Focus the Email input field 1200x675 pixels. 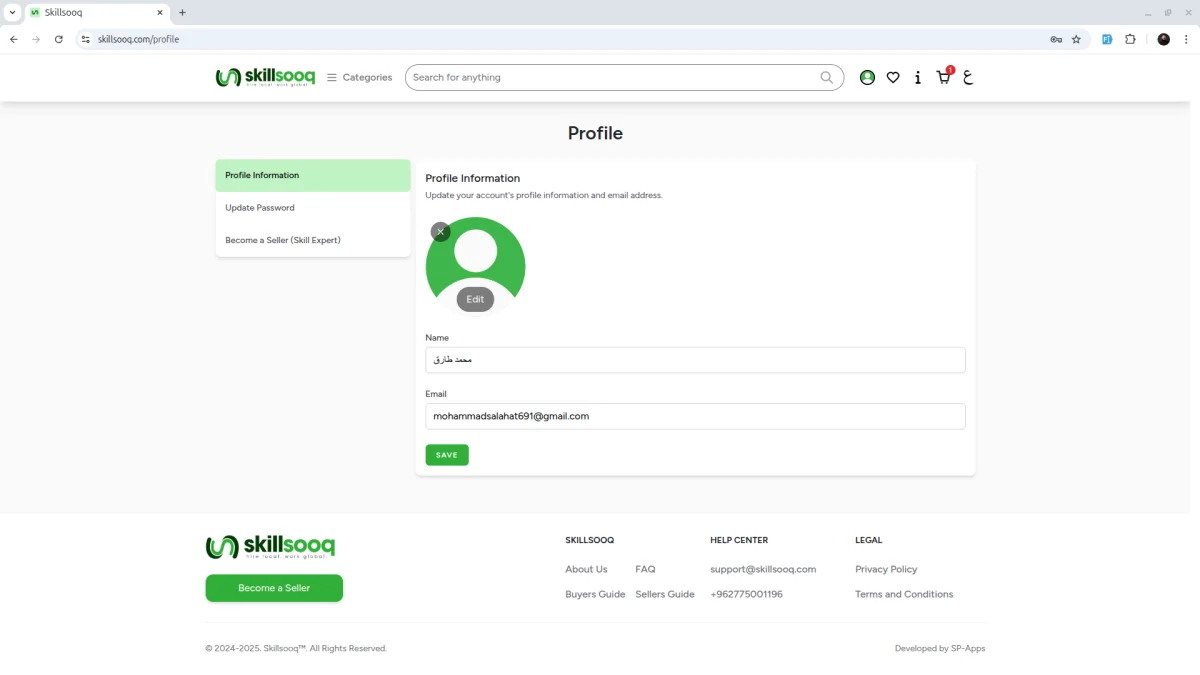click(x=695, y=416)
